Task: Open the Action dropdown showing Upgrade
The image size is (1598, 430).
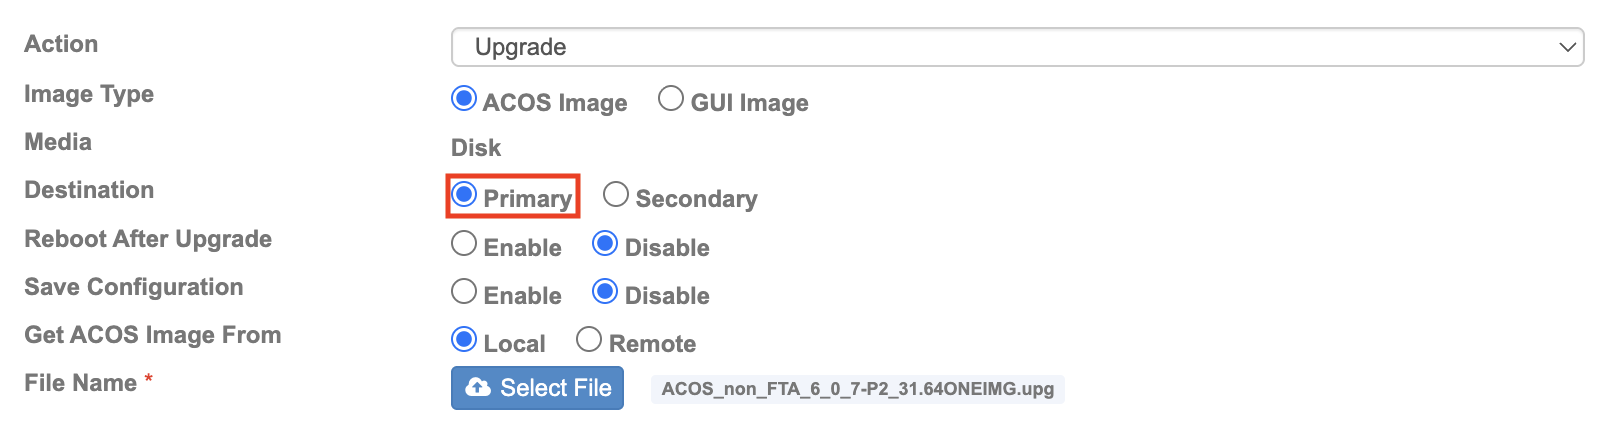Action: point(1017,47)
